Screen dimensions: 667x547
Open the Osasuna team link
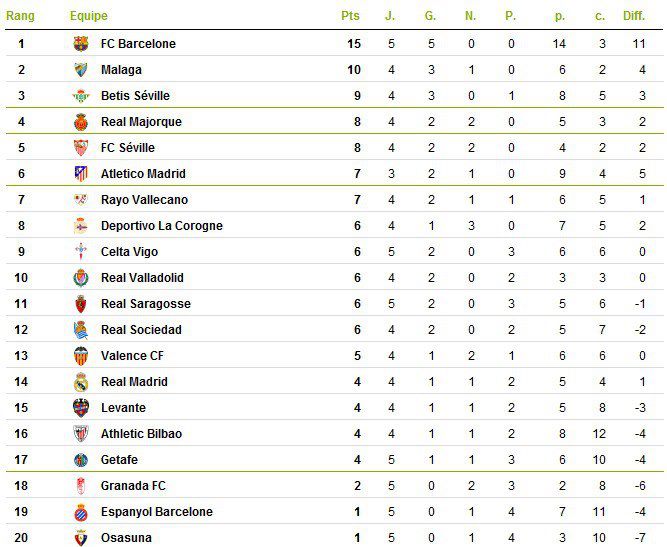(126, 538)
